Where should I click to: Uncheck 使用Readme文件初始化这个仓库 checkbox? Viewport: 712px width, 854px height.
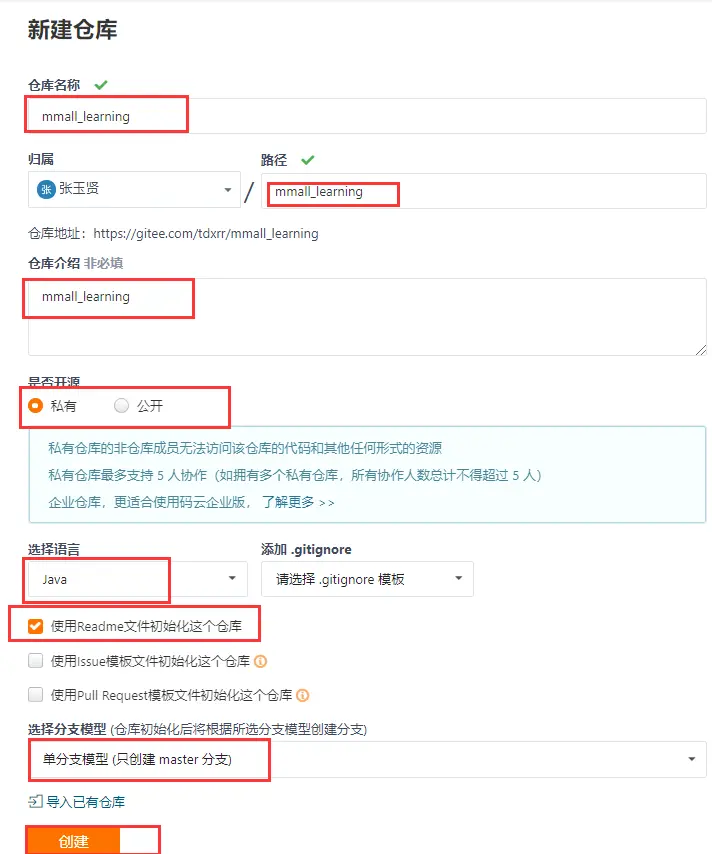(35, 626)
